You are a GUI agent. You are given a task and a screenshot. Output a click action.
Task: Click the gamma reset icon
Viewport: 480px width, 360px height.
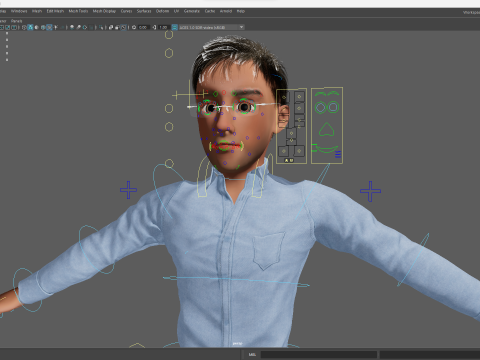154,27
